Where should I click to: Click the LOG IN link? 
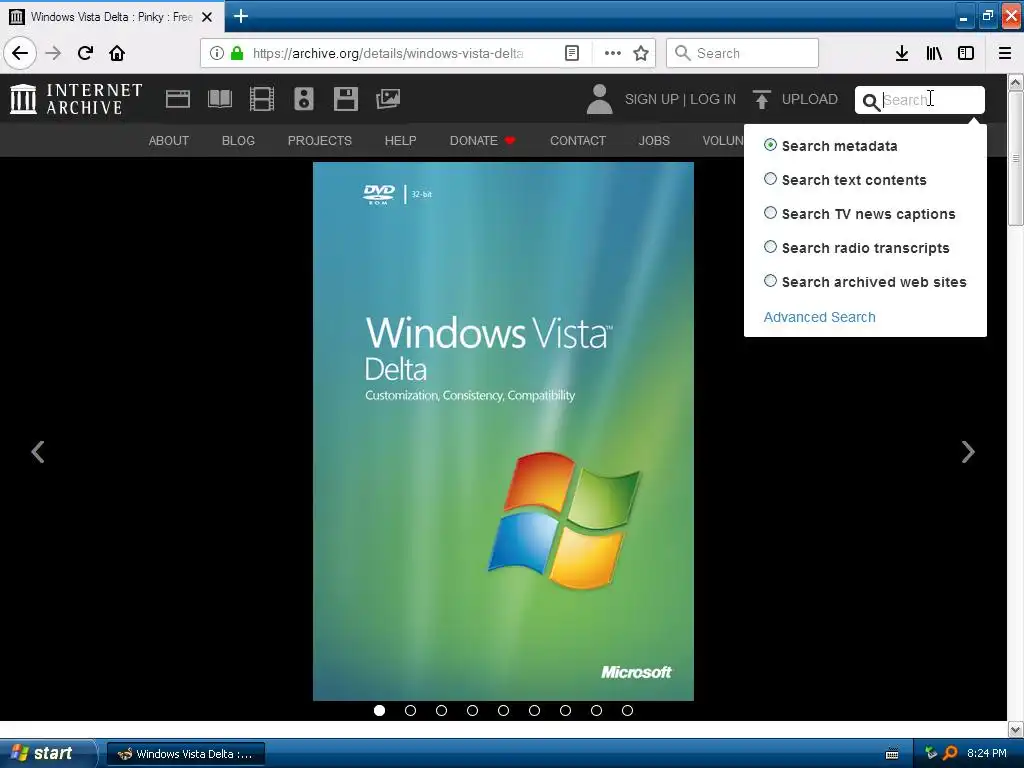point(713,99)
